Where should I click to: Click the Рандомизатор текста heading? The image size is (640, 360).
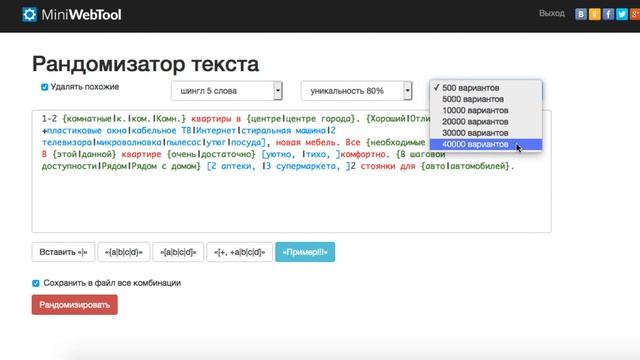click(145, 64)
